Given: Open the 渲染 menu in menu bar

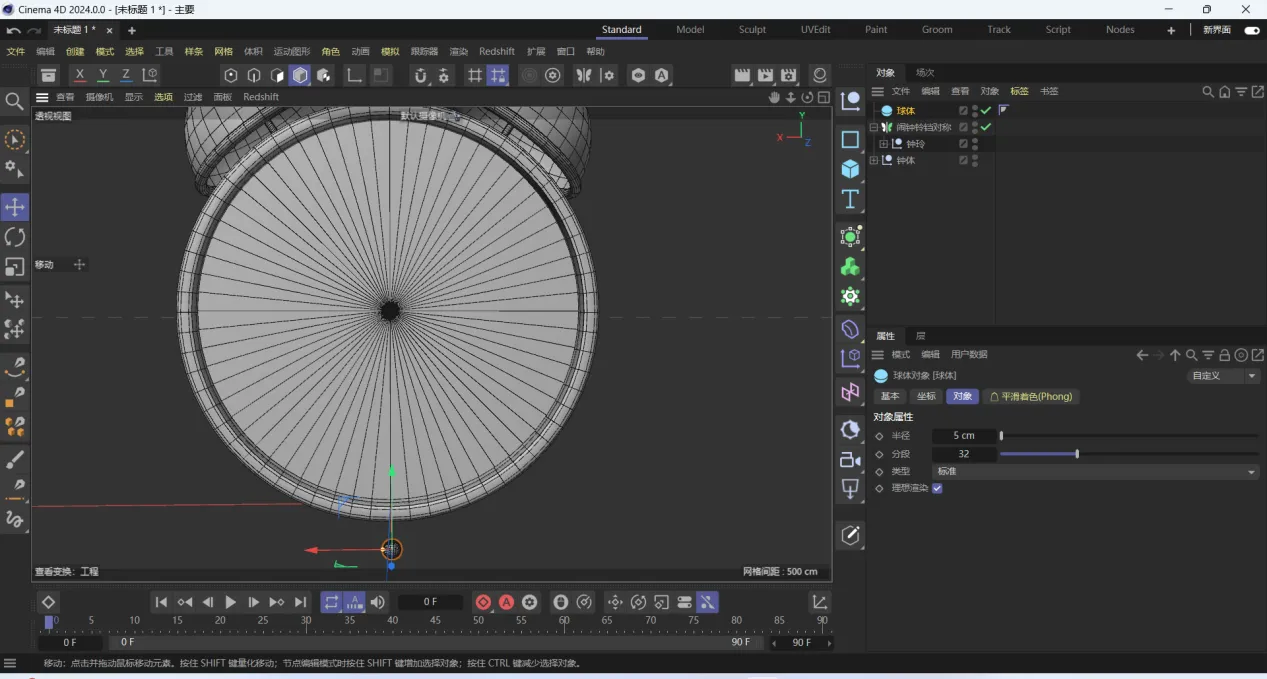Looking at the screenshot, I should click(x=458, y=52).
